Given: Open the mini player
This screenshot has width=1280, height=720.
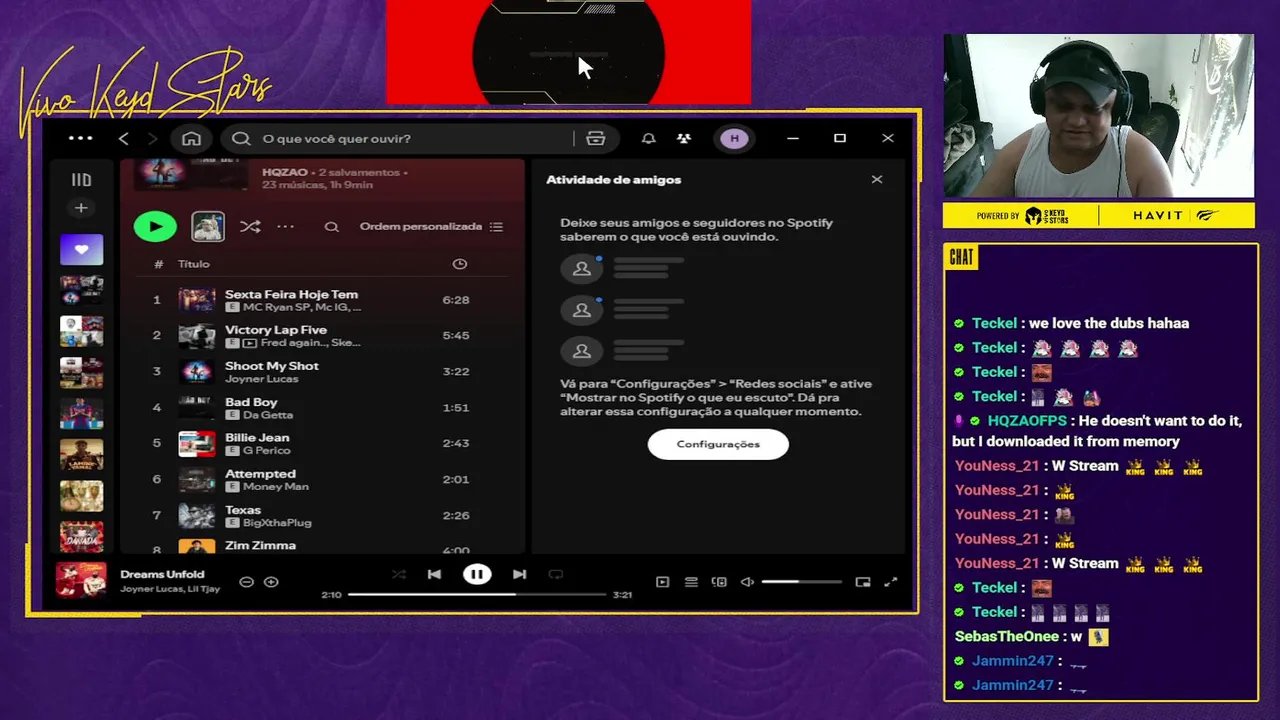Looking at the screenshot, I should (x=863, y=582).
